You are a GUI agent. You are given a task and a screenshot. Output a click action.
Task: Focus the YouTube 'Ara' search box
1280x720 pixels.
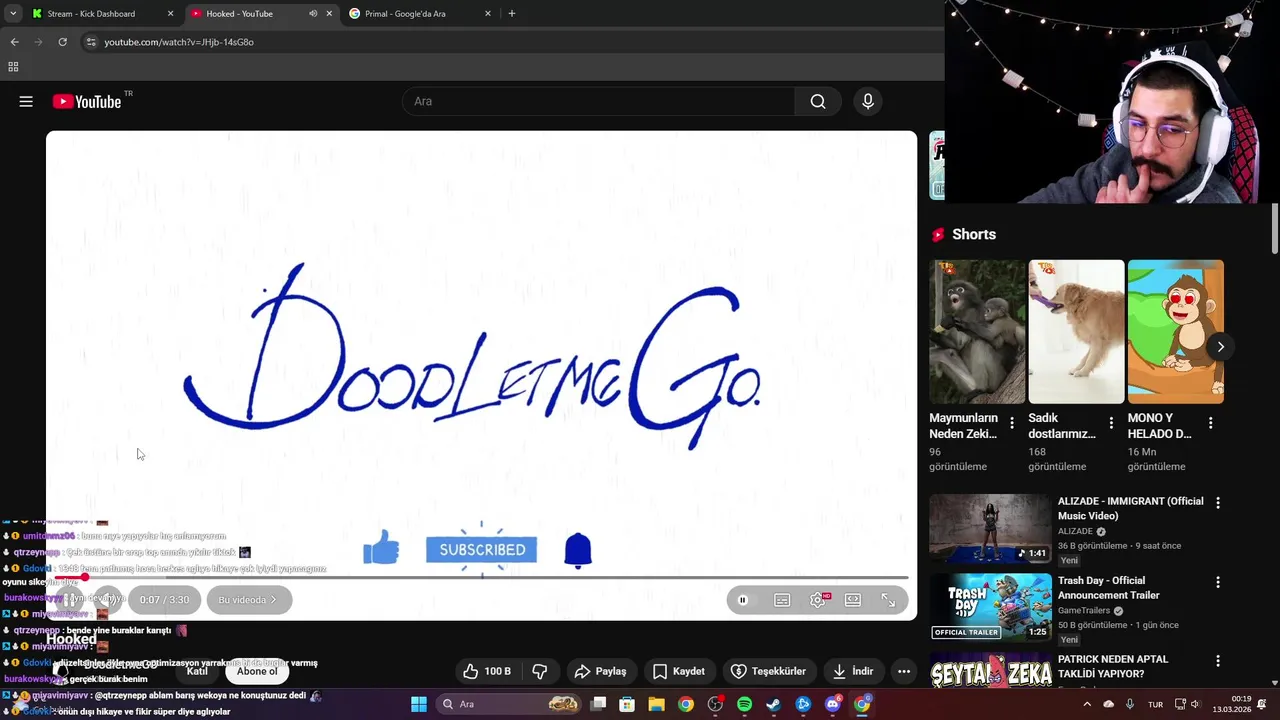coord(598,101)
